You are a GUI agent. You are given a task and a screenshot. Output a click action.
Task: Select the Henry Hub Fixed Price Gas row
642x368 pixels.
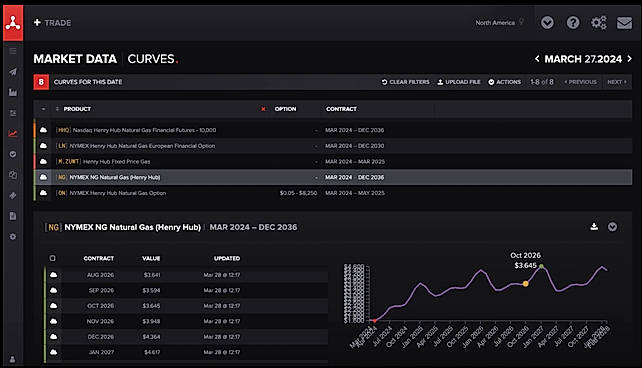[333, 161]
